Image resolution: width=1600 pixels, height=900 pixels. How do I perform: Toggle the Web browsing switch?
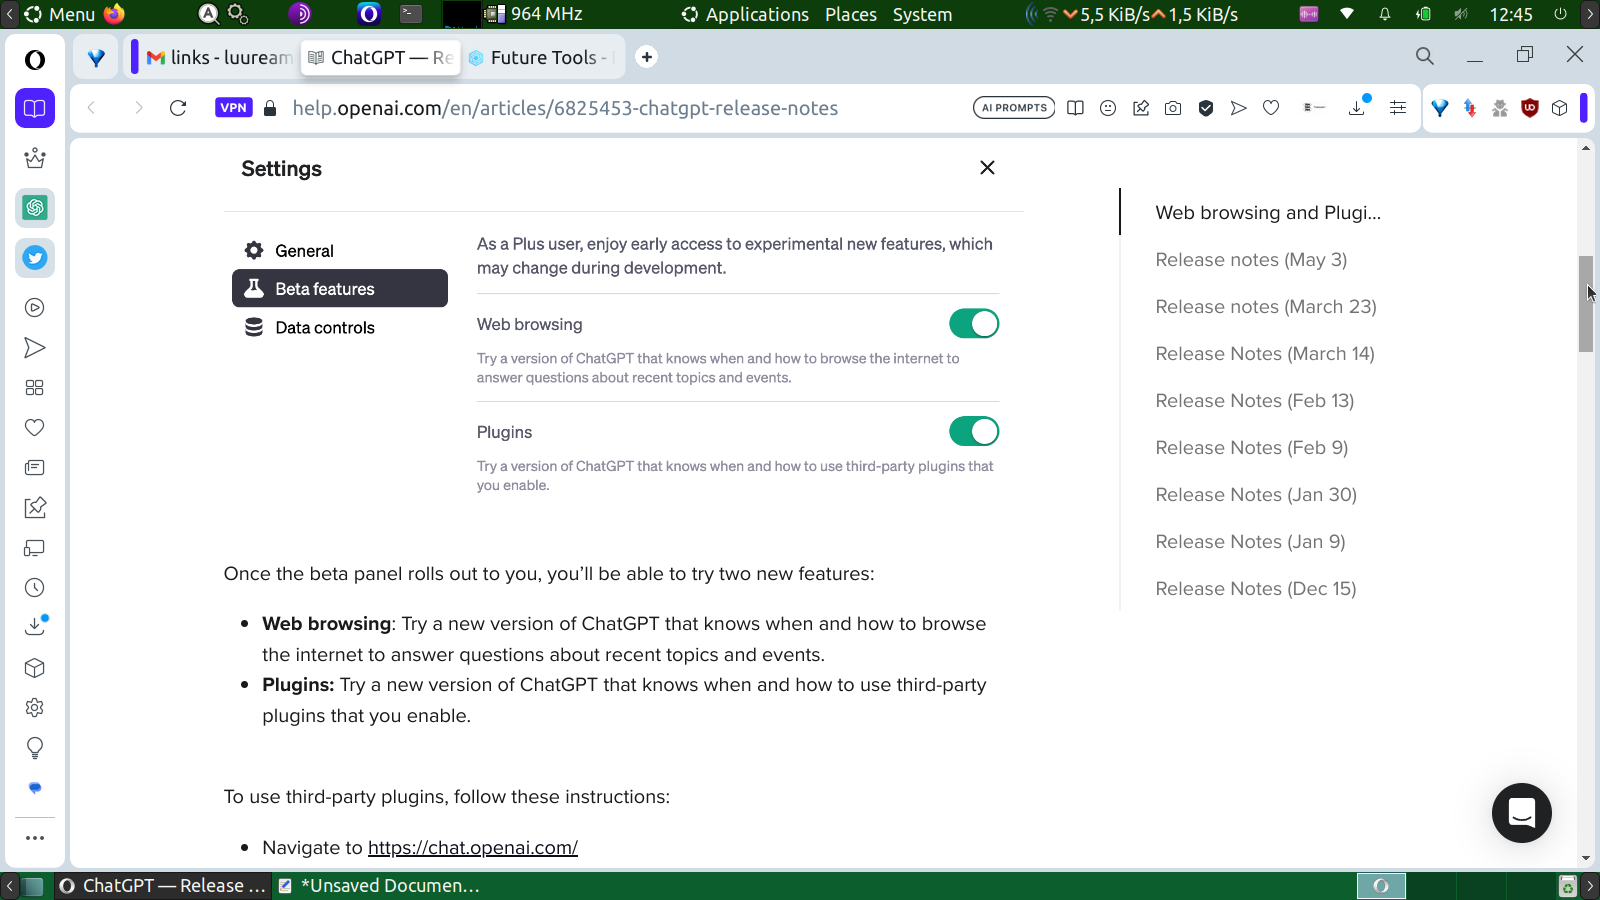pyautogui.click(x=974, y=324)
